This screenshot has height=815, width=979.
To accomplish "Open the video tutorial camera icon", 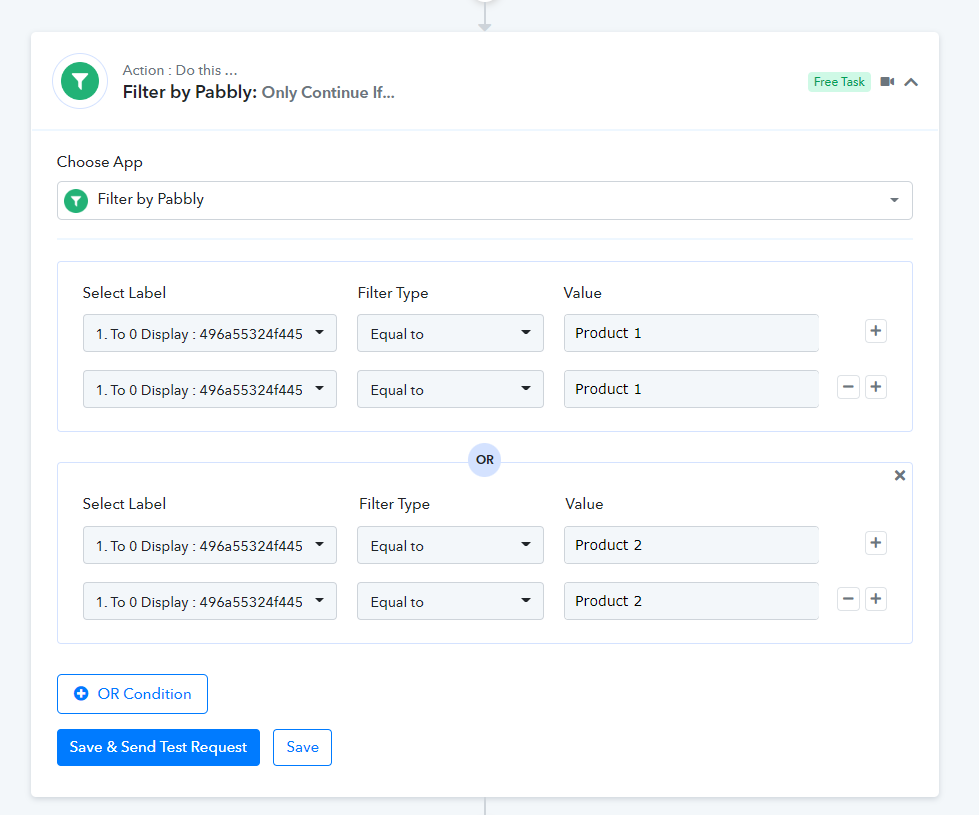I will (x=887, y=82).
